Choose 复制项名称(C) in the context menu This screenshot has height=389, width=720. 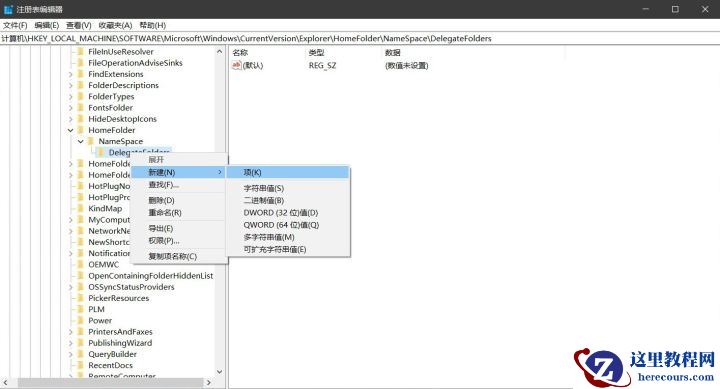click(180, 256)
